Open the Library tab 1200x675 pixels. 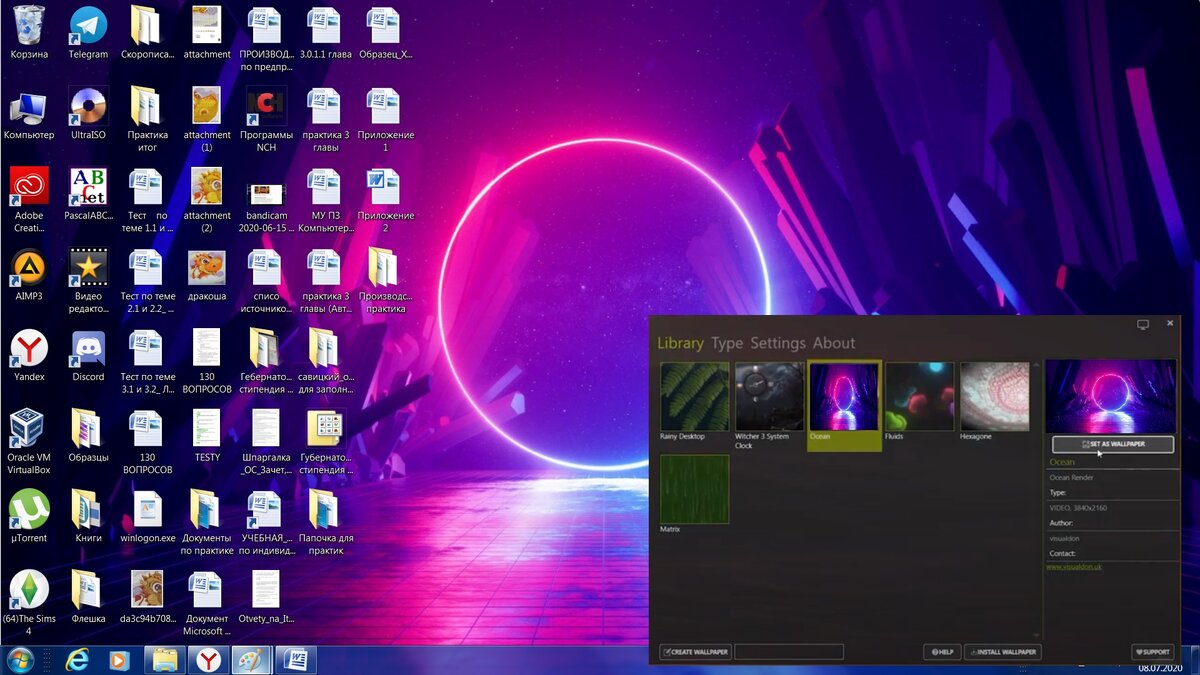[x=680, y=343]
